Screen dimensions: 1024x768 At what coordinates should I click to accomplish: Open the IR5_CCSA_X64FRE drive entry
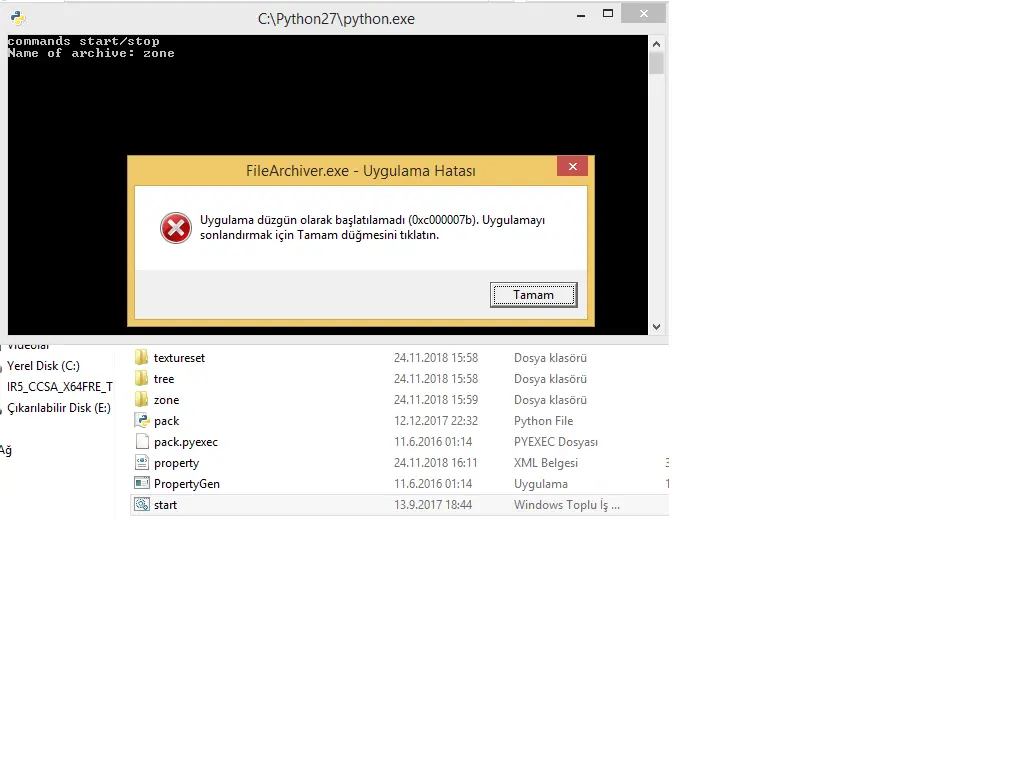coord(59,387)
